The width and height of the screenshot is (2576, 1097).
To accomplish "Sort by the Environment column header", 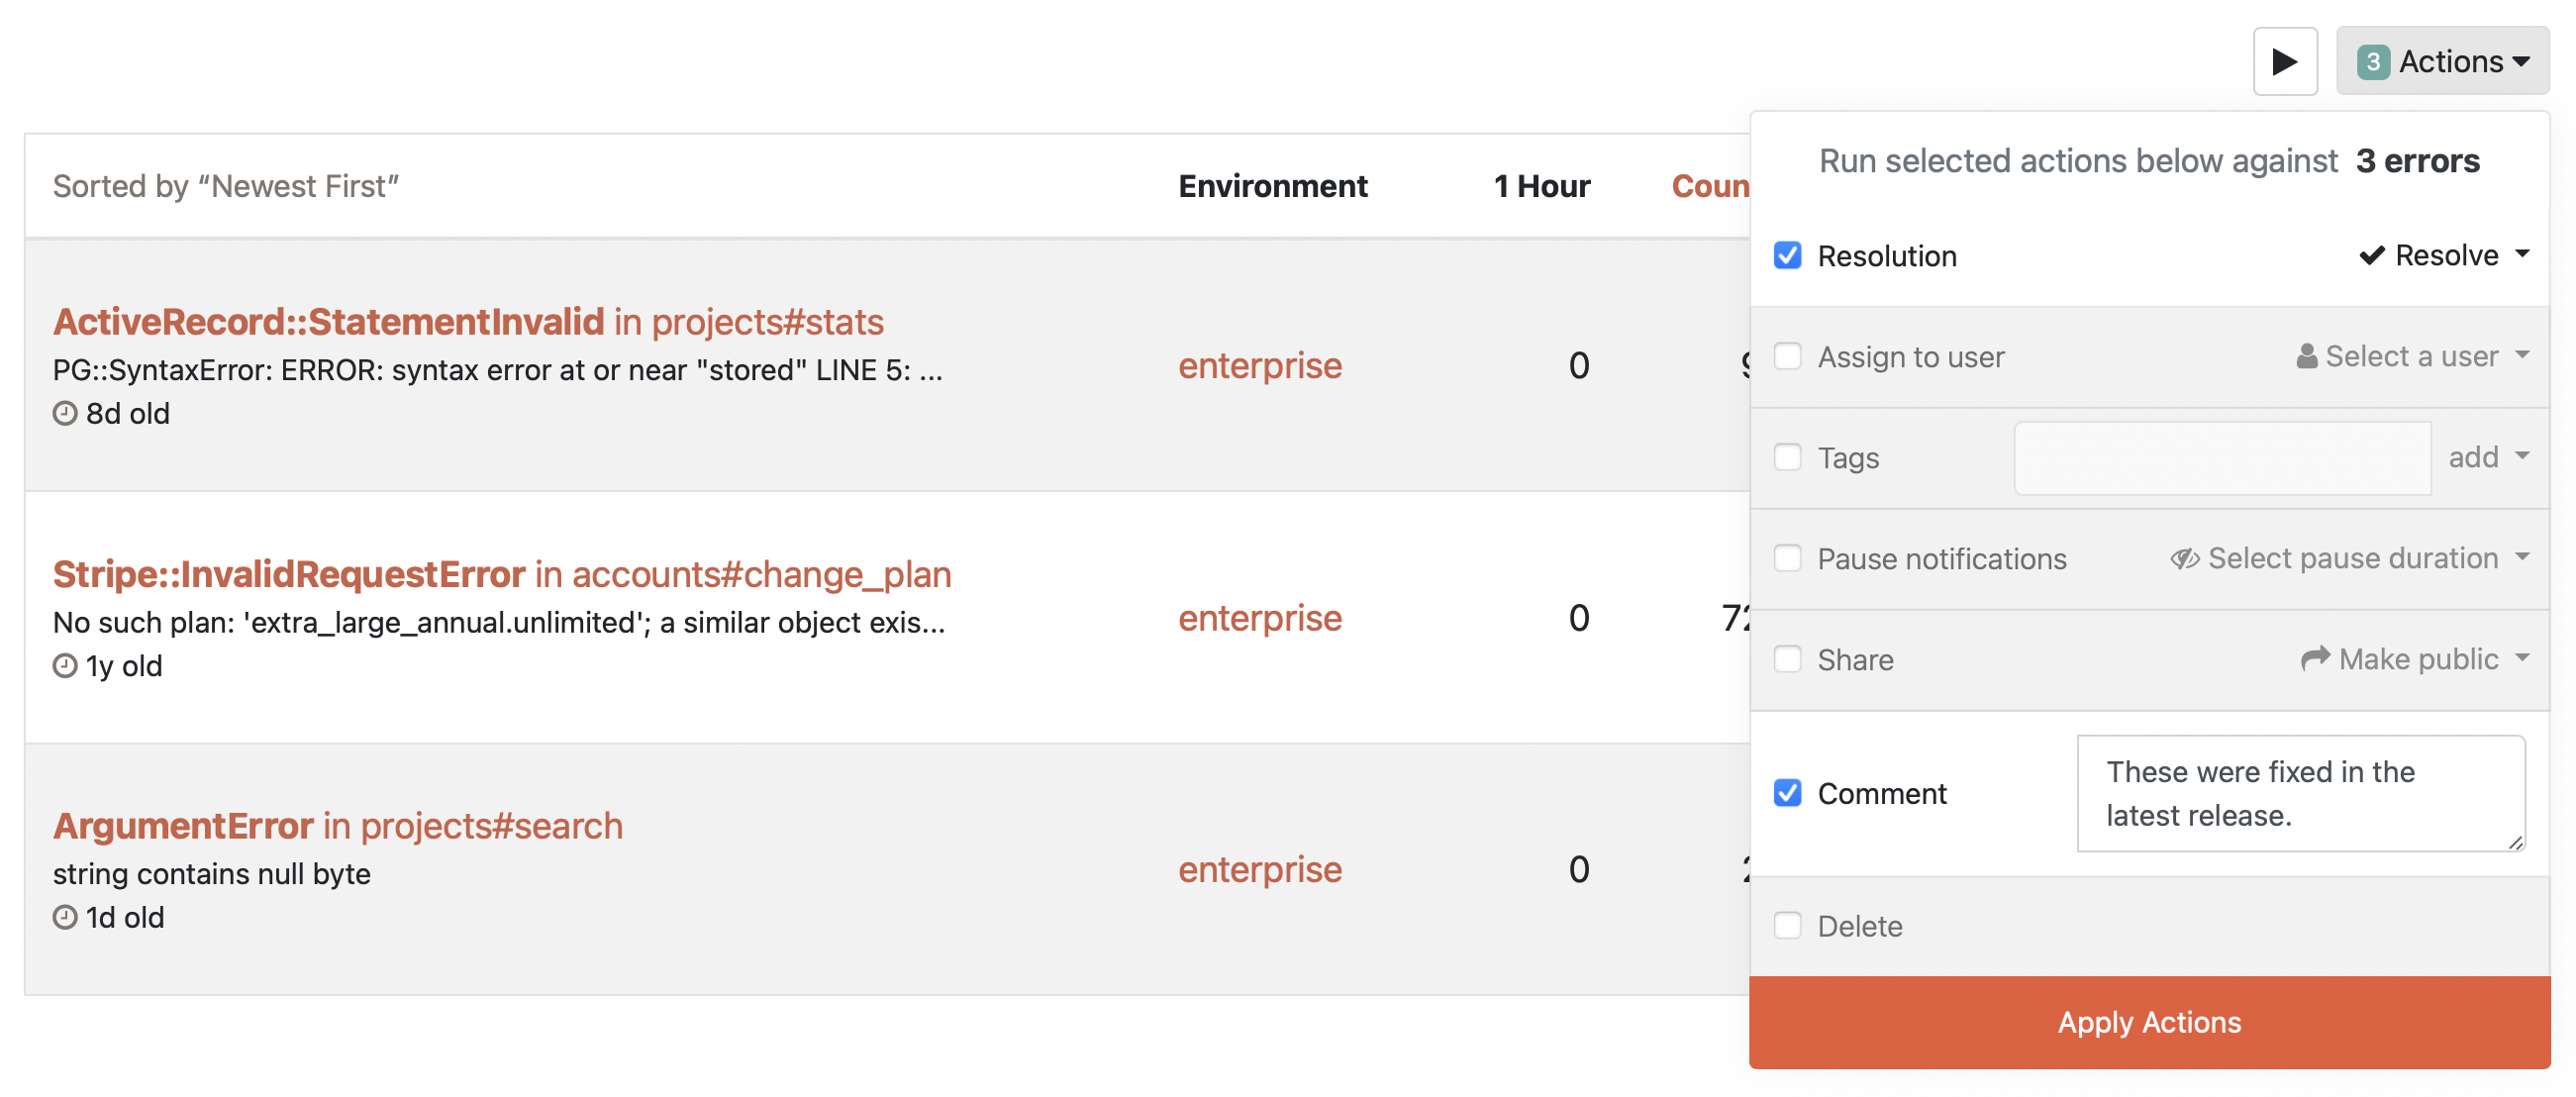I will point(1272,186).
